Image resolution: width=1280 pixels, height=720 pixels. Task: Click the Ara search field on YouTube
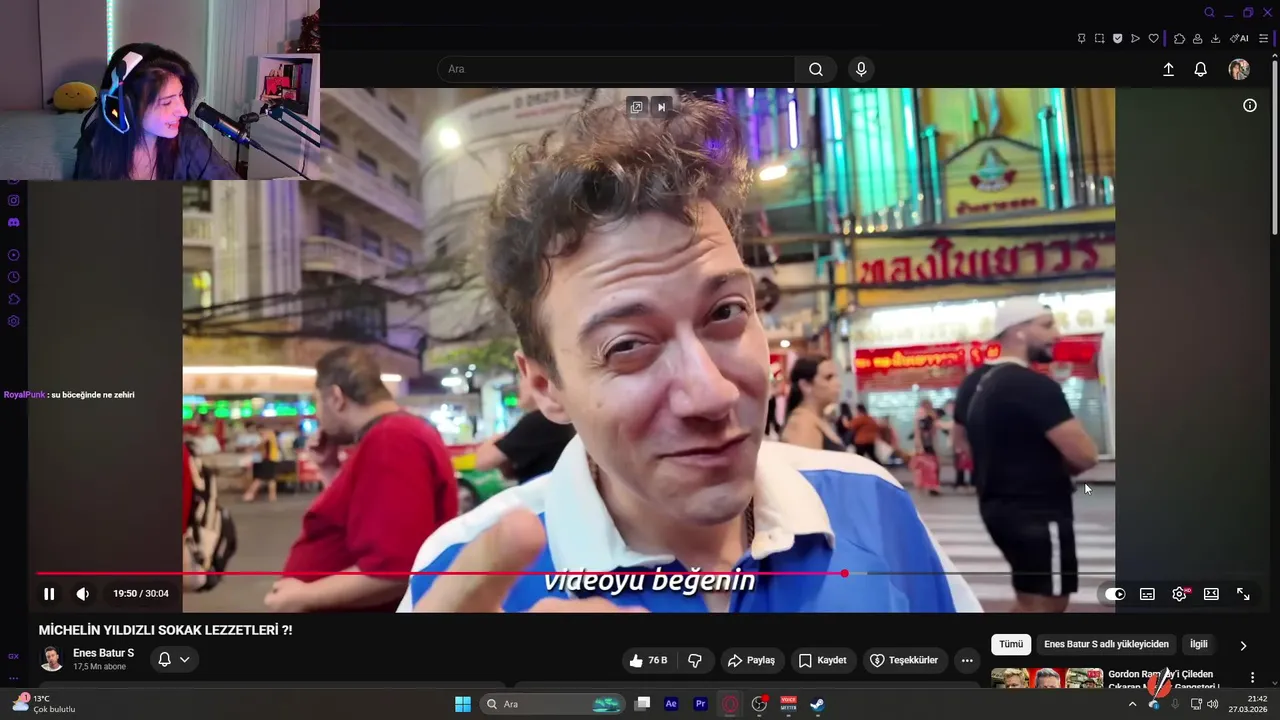[x=616, y=69]
